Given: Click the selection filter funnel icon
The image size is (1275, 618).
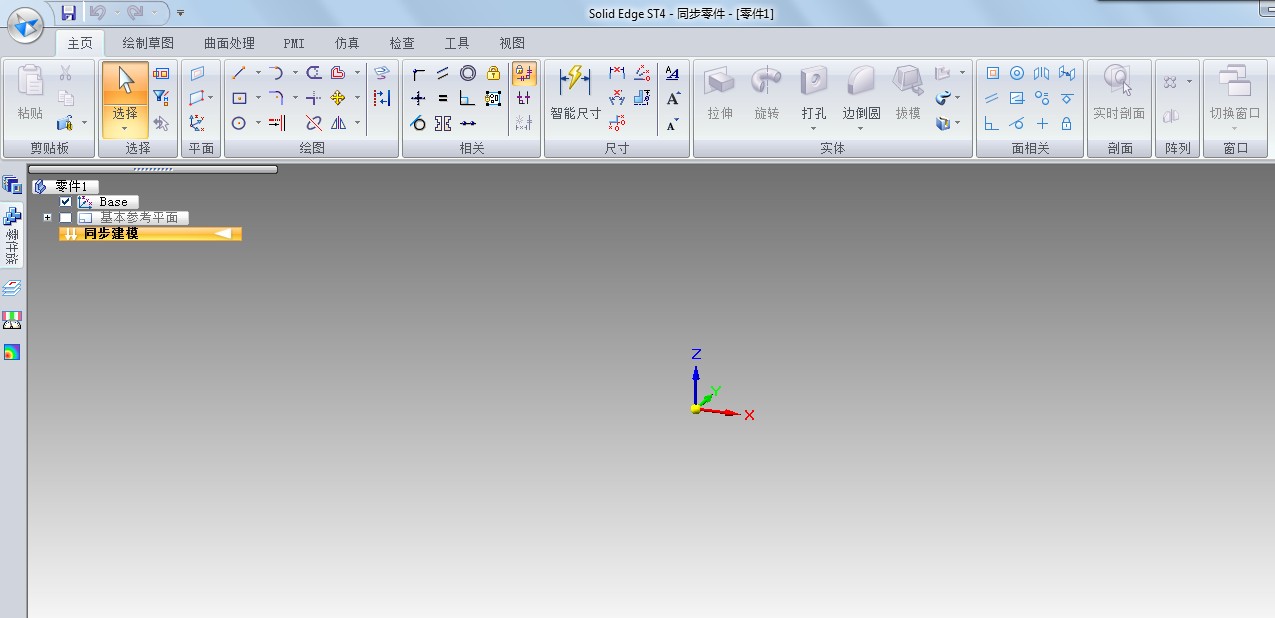Looking at the screenshot, I should tap(161, 98).
